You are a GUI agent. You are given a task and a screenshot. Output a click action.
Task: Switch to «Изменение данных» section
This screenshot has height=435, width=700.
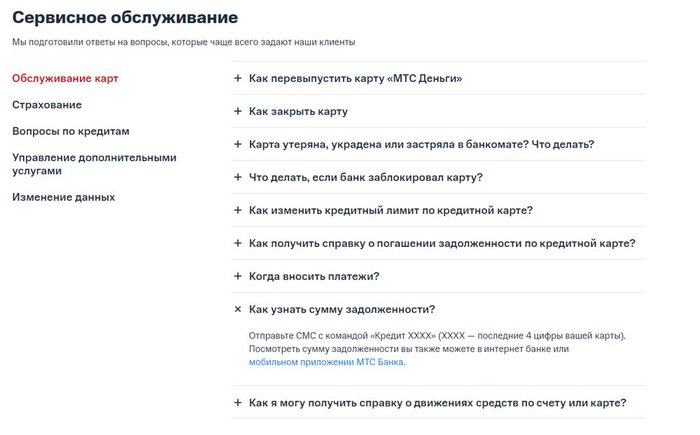click(63, 197)
